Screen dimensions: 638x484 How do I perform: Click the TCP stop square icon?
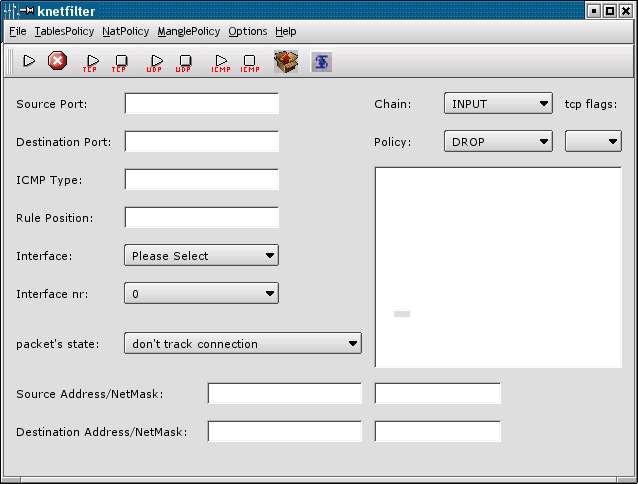point(120,63)
